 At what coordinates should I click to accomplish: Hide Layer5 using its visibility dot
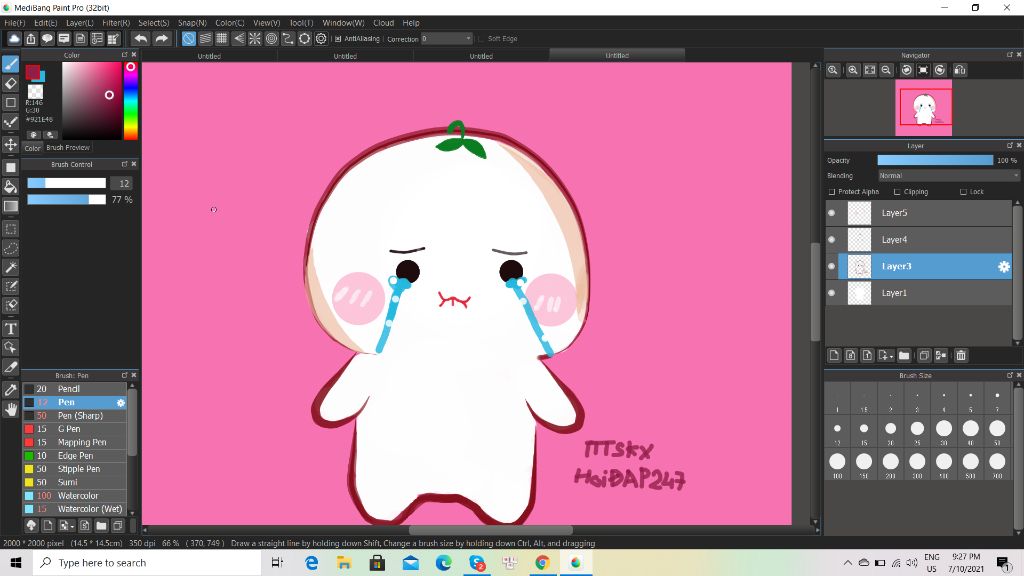(831, 213)
